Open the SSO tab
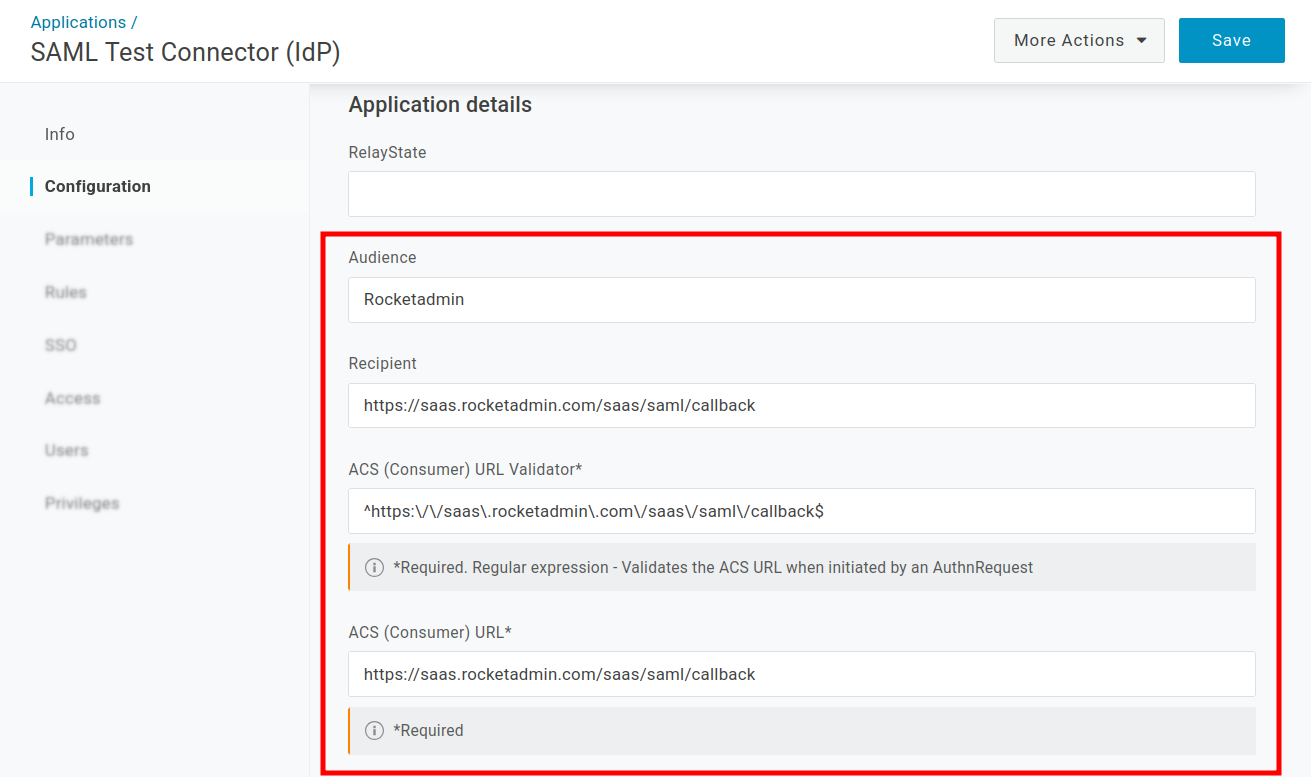 [x=61, y=345]
